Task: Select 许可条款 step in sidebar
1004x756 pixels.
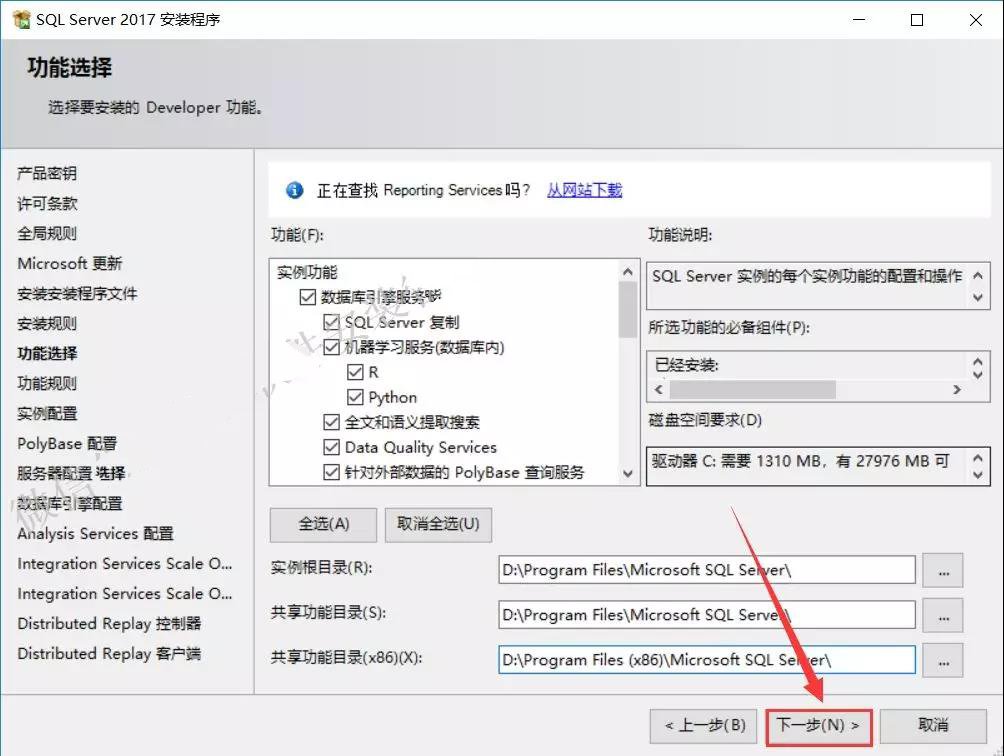Action: [47, 204]
